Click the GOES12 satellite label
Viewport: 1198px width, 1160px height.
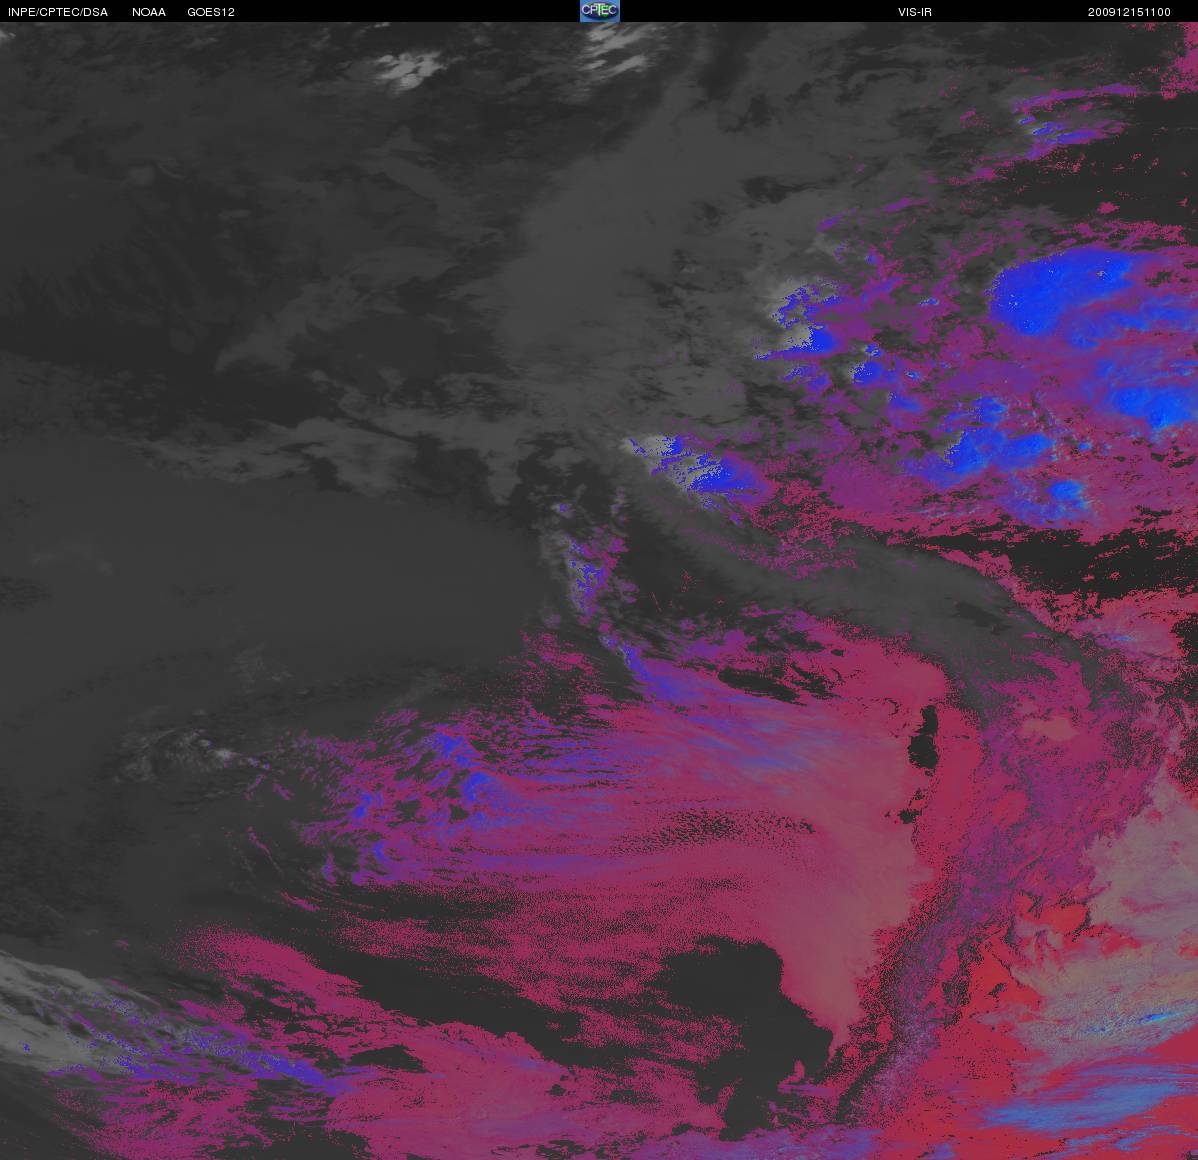click(211, 12)
